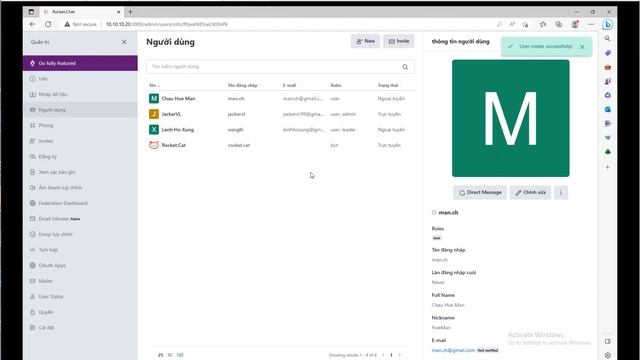Click the Rocket.Cat cat avatar icon
This screenshot has width=640, height=360.
click(x=154, y=145)
